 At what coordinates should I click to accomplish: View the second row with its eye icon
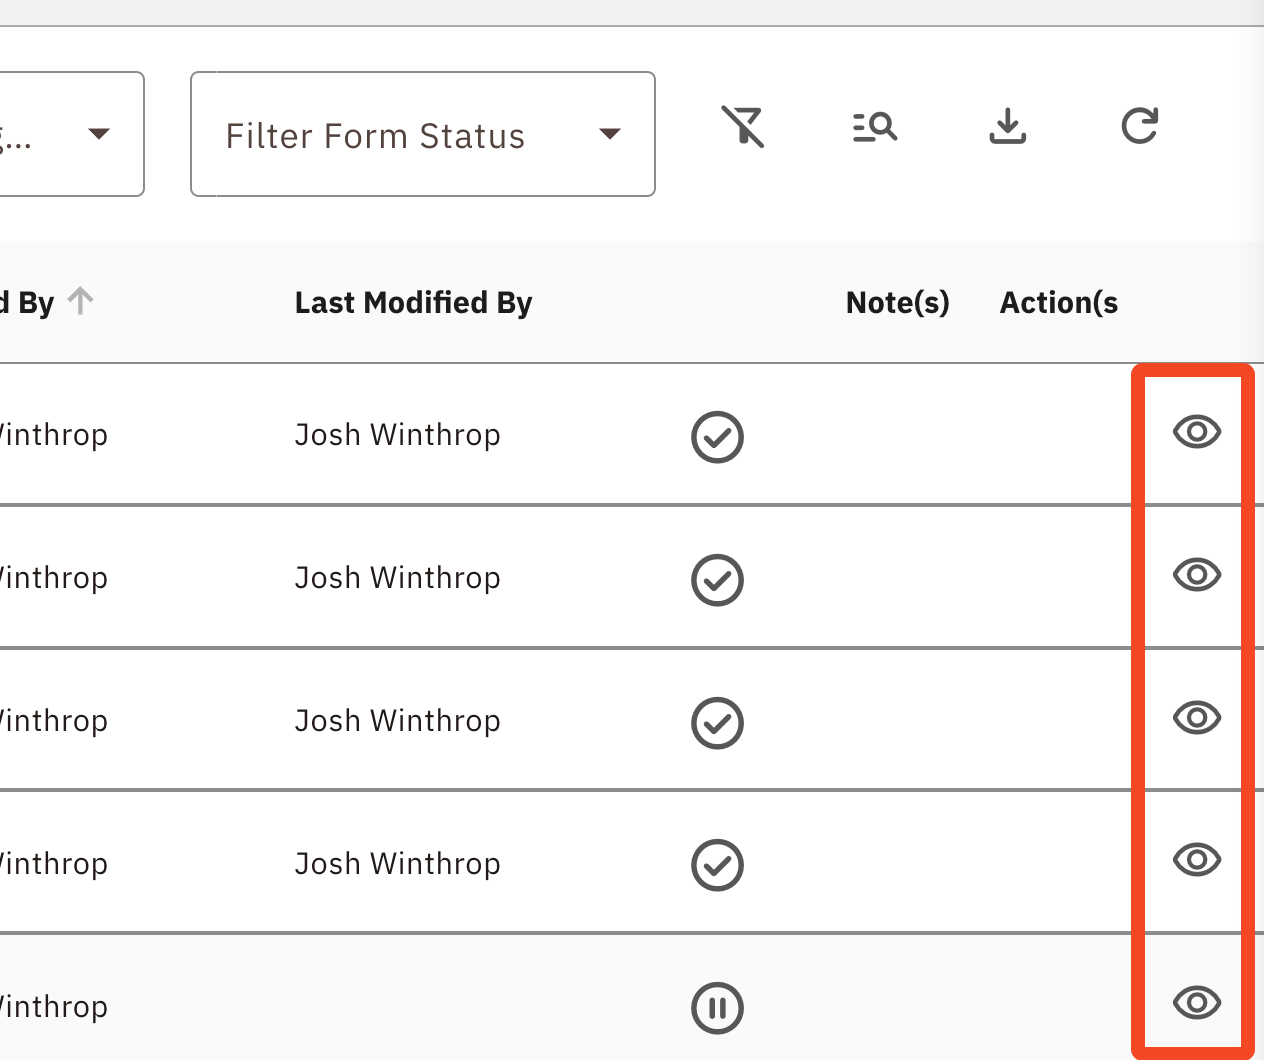point(1197,575)
